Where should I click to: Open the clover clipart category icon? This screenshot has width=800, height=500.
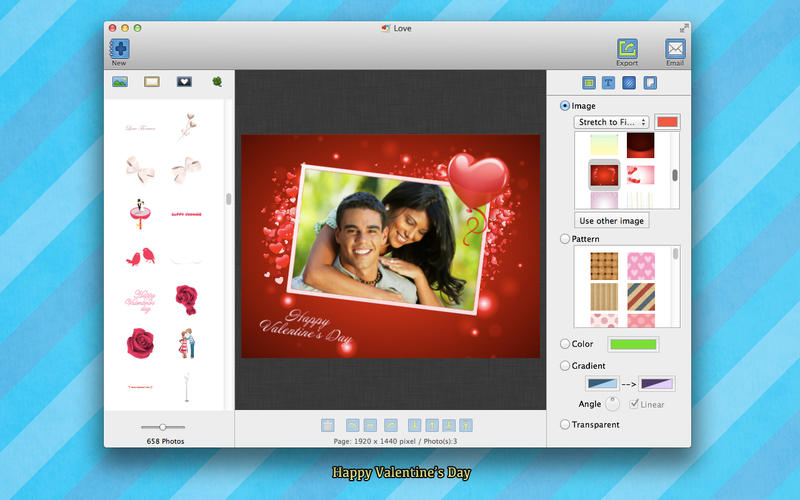click(x=216, y=82)
